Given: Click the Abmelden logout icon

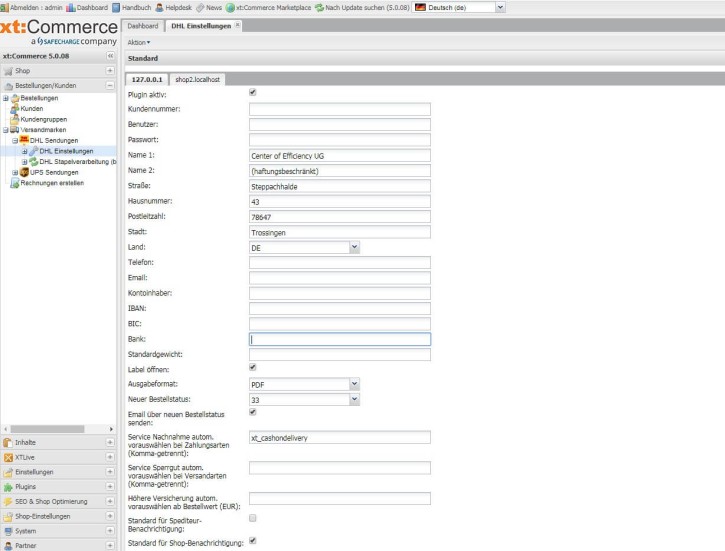Looking at the screenshot, I should [5, 7].
